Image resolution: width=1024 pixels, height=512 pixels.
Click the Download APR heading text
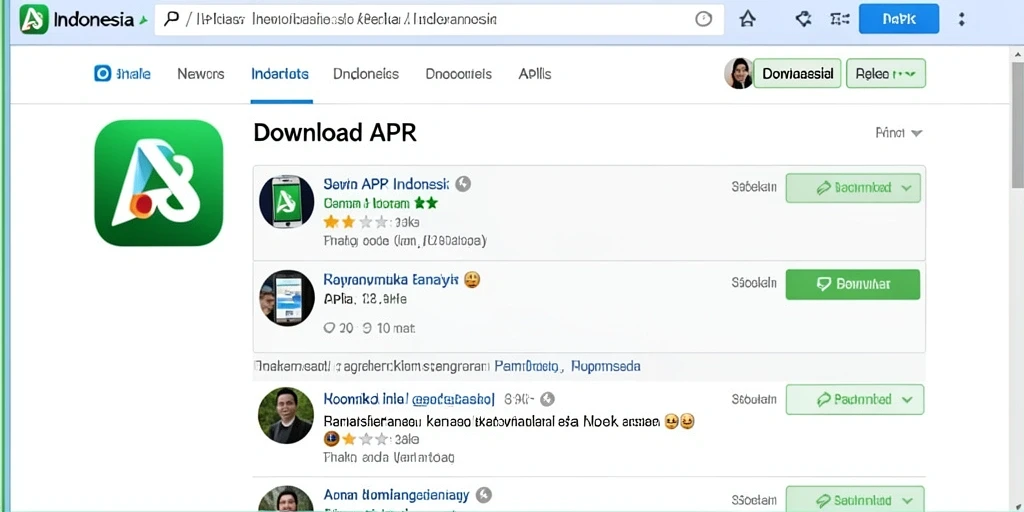[x=335, y=133]
